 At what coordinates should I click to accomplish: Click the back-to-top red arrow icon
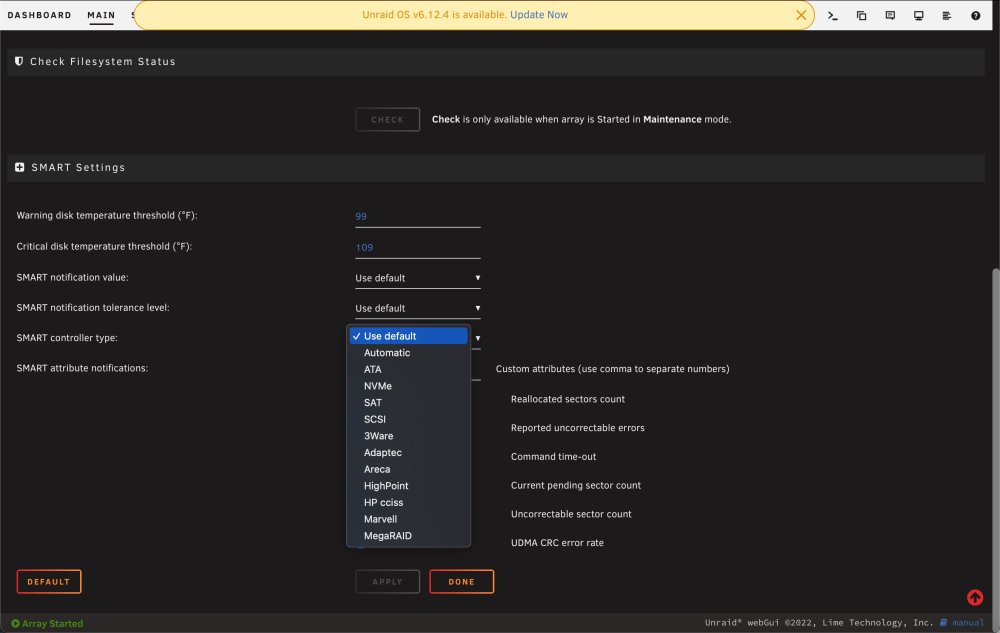974,597
